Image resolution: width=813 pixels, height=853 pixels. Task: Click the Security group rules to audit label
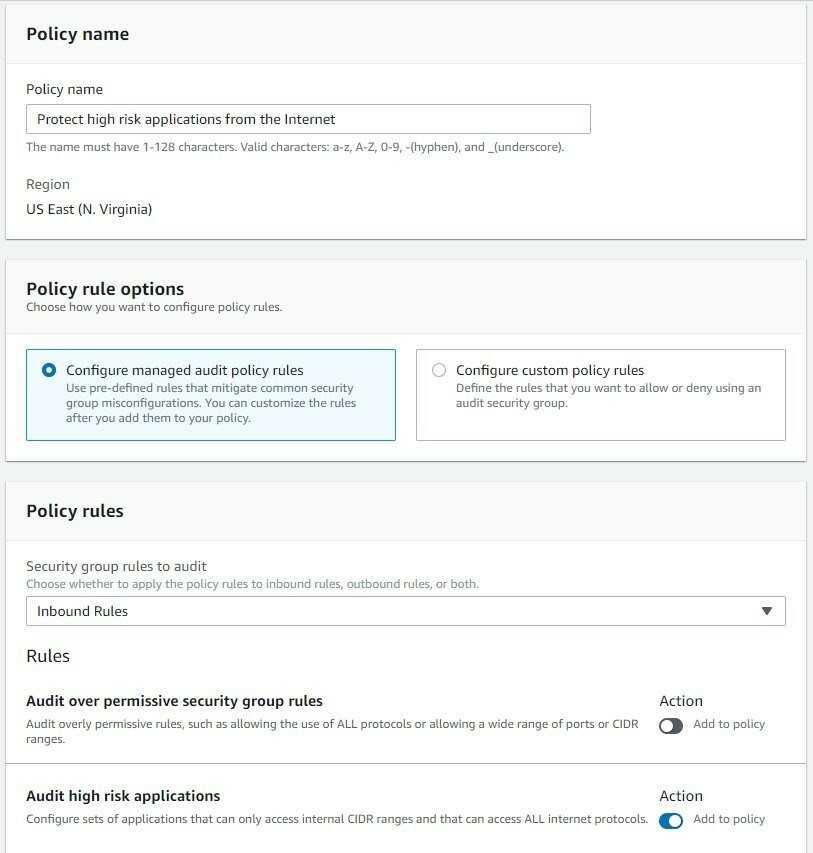(116, 566)
